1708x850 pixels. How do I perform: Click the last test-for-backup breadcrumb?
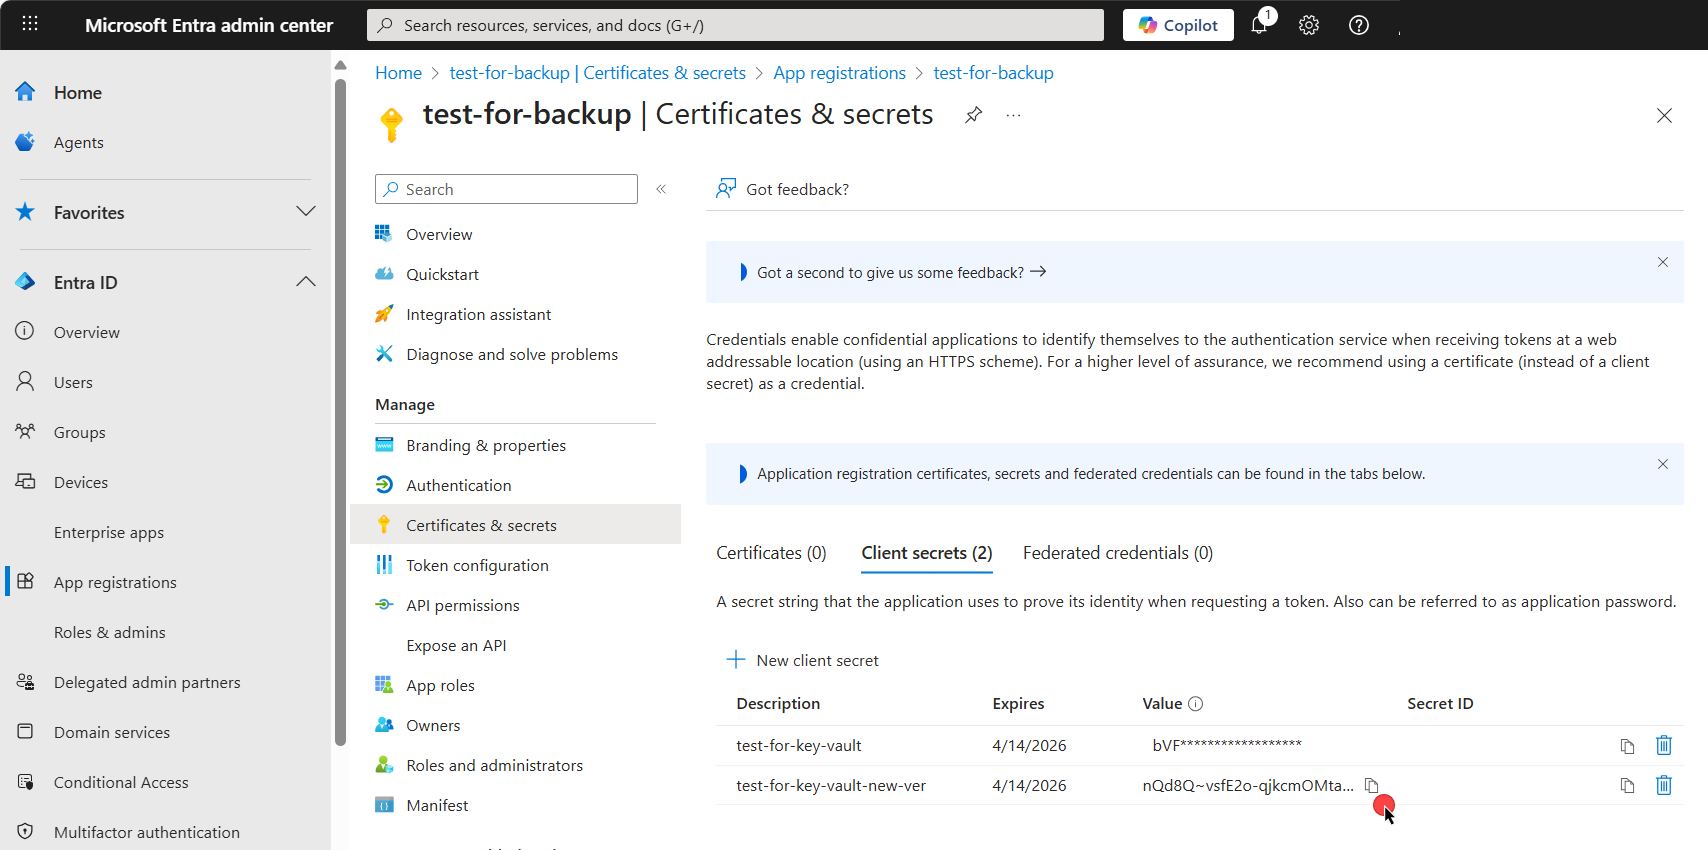pos(993,73)
